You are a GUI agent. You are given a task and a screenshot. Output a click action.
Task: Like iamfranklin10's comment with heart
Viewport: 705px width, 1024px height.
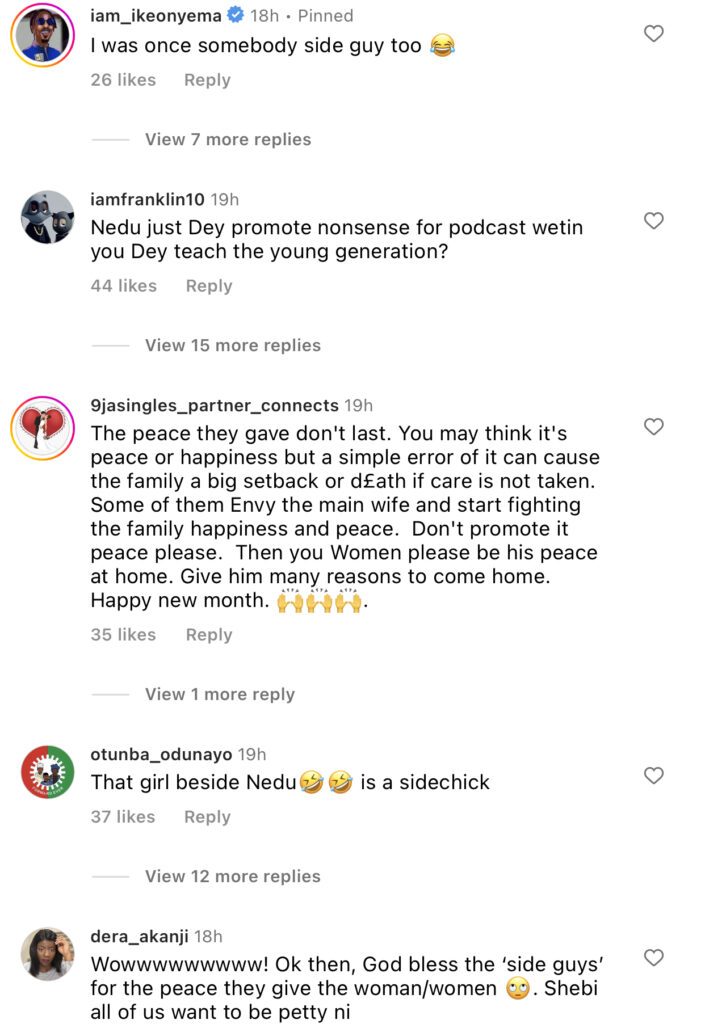[653, 221]
